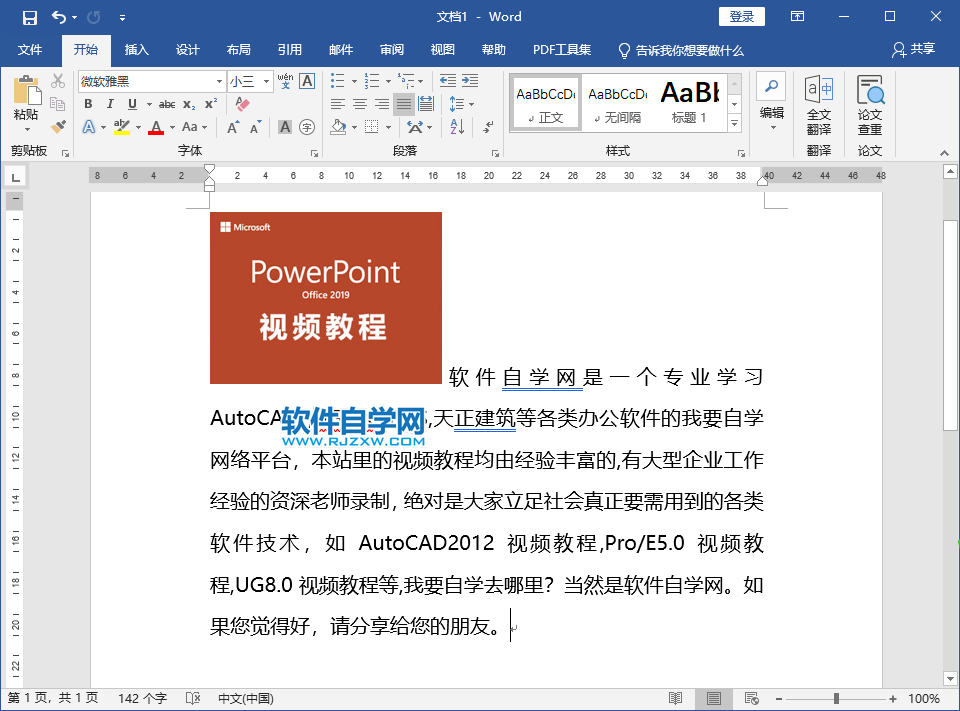Open the Font dialog launcher
This screenshot has width=960, height=711.
click(314, 153)
